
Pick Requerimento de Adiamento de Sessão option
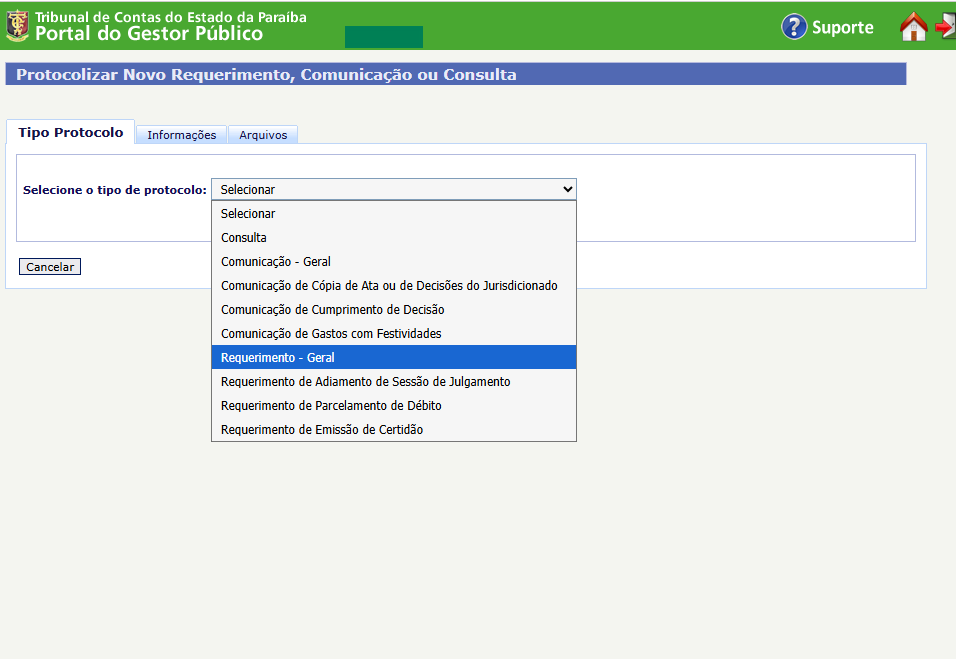pyautogui.click(x=394, y=382)
